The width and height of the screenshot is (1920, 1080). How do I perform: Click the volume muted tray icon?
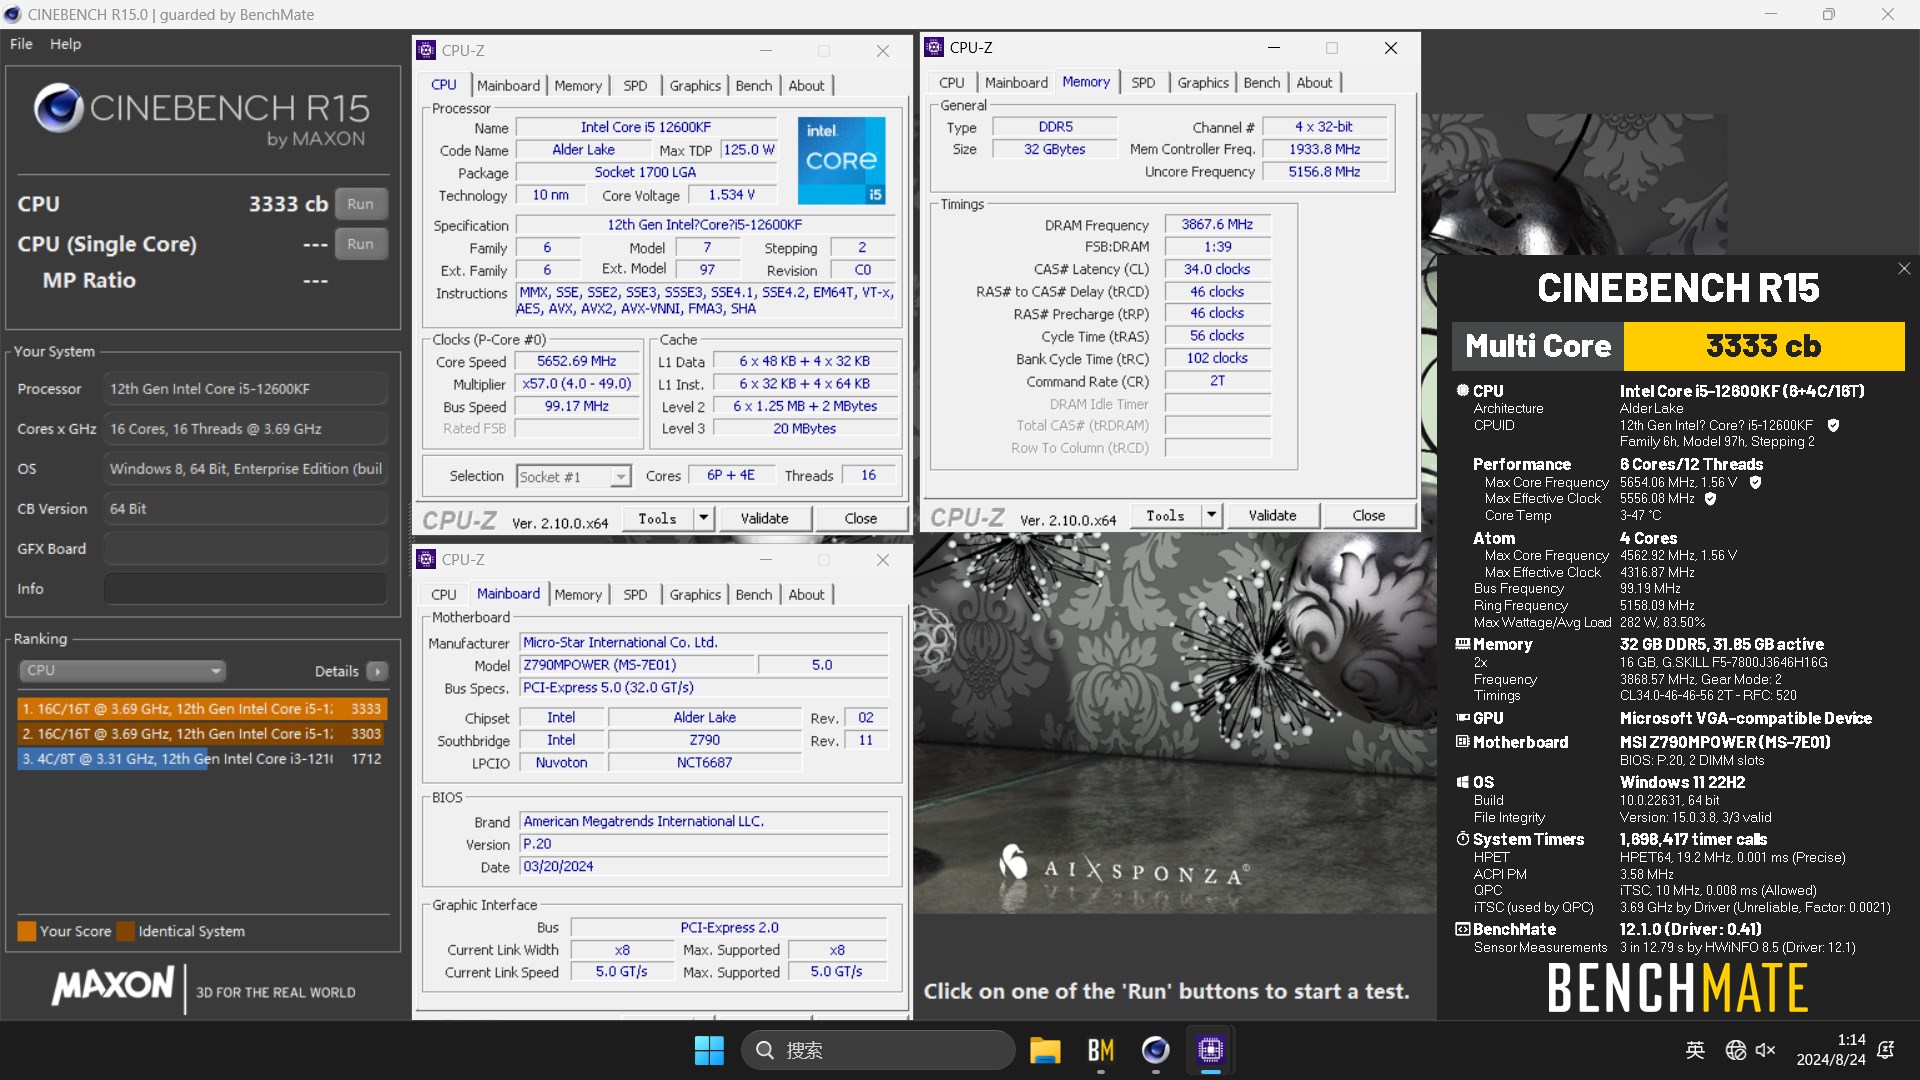(1765, 1050)
